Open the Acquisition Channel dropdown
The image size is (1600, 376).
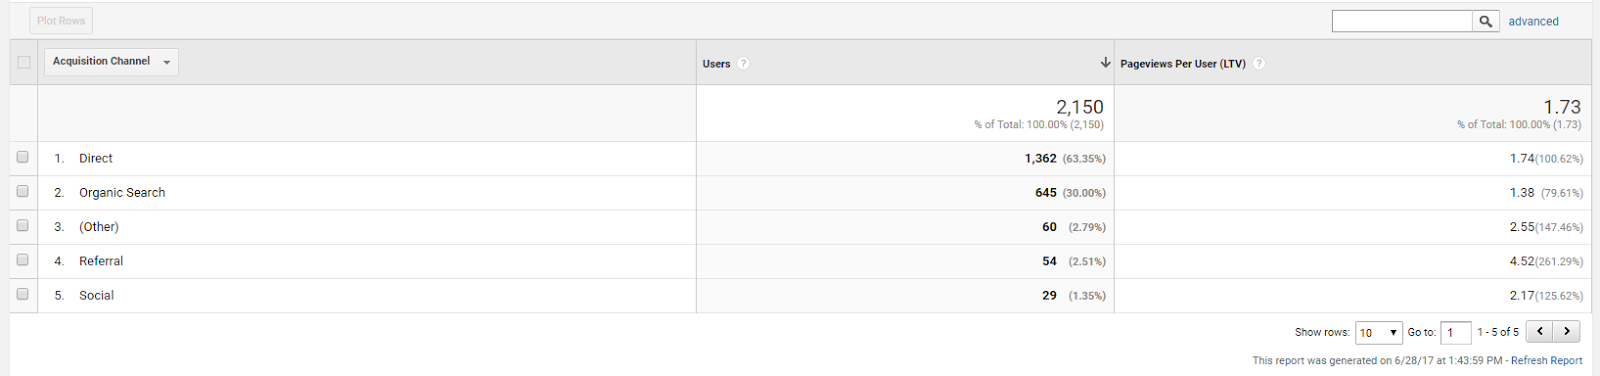click(x=111, y=62)
